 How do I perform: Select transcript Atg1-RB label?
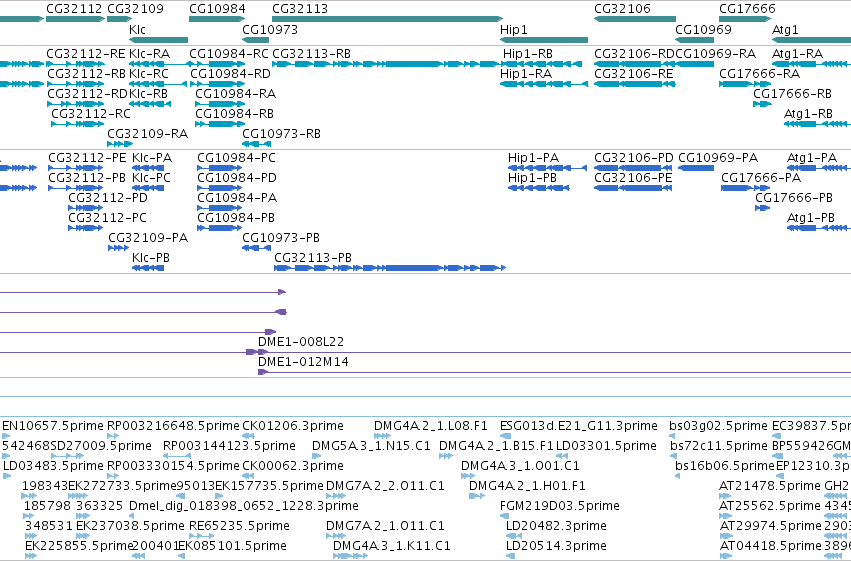click(x=808, y=114)
